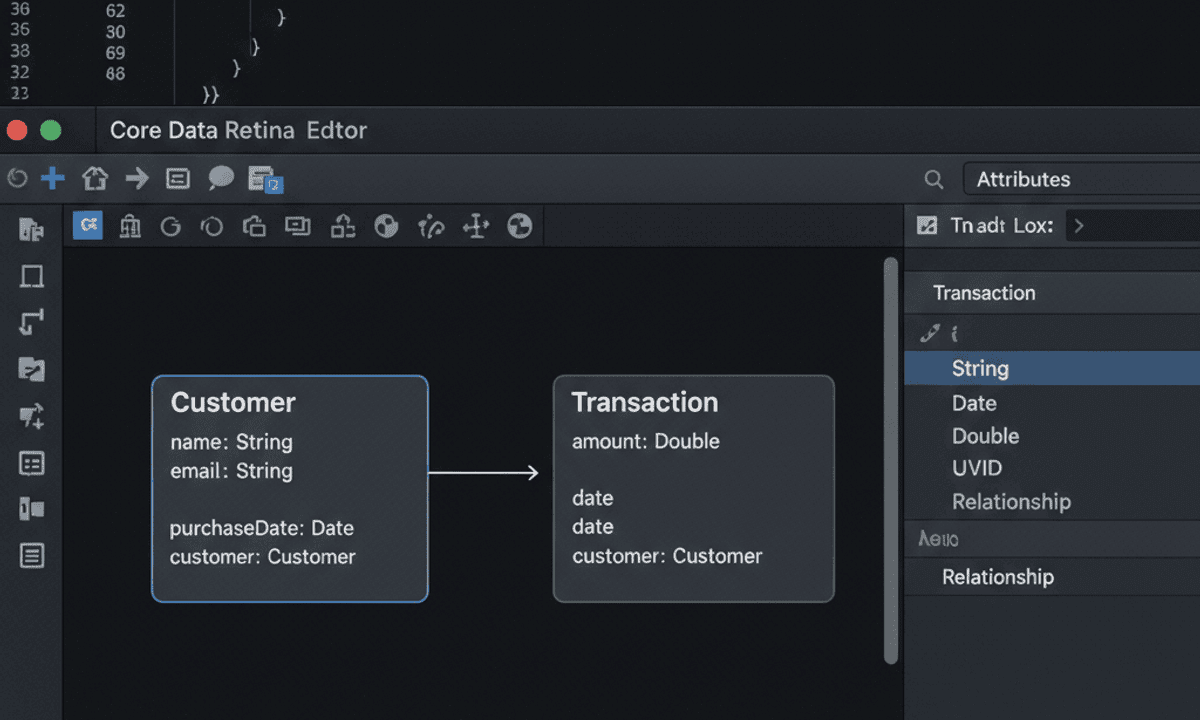Toggle the highlighted document pages icon near the toolbar
Image resolution: width=1200 pixels, height=720 pixels.
pos(263,180)
